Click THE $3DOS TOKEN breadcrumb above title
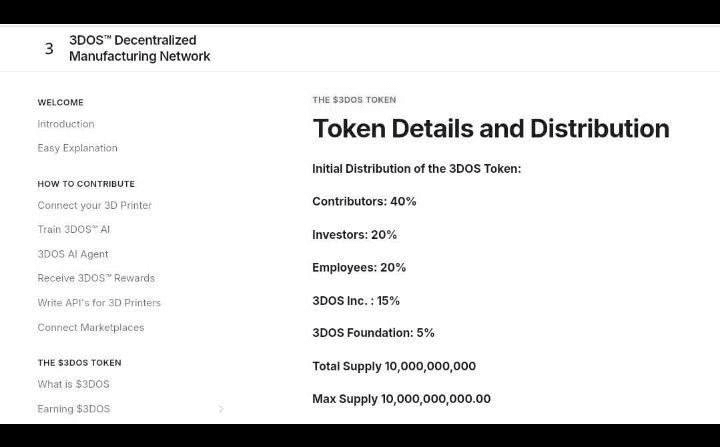The image size is (720, 447). (x=354, y=100)
